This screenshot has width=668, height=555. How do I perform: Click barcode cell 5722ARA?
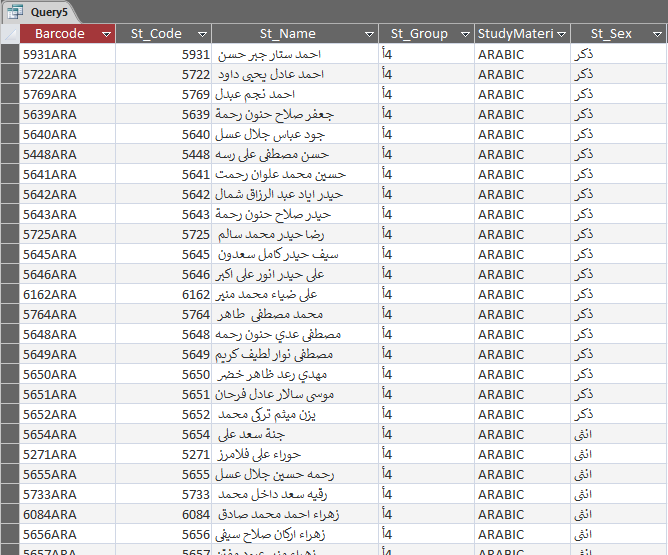click(x=67, y=75)
